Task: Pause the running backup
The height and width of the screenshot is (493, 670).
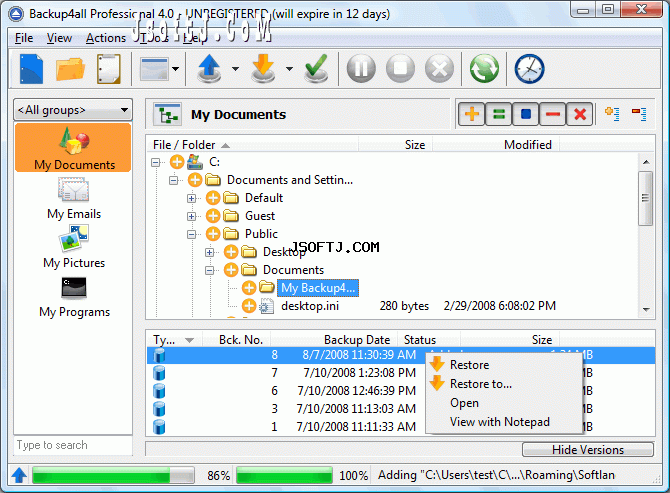Action: click(361, 68)
